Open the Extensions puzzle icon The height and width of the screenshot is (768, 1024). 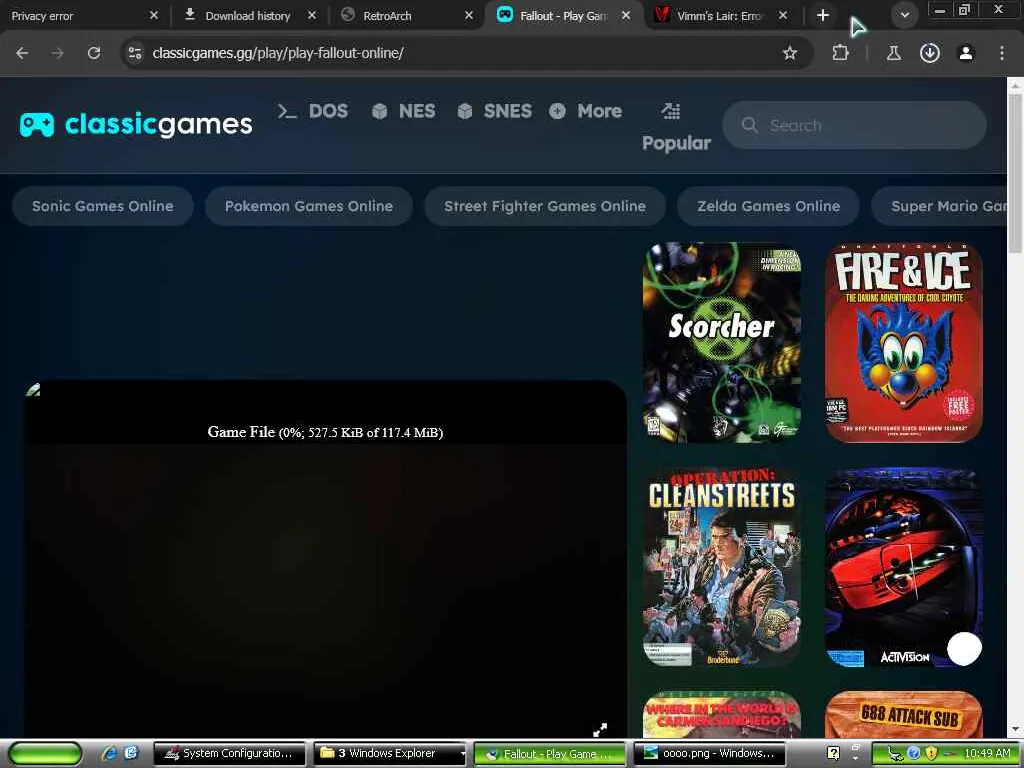(840, 53)
